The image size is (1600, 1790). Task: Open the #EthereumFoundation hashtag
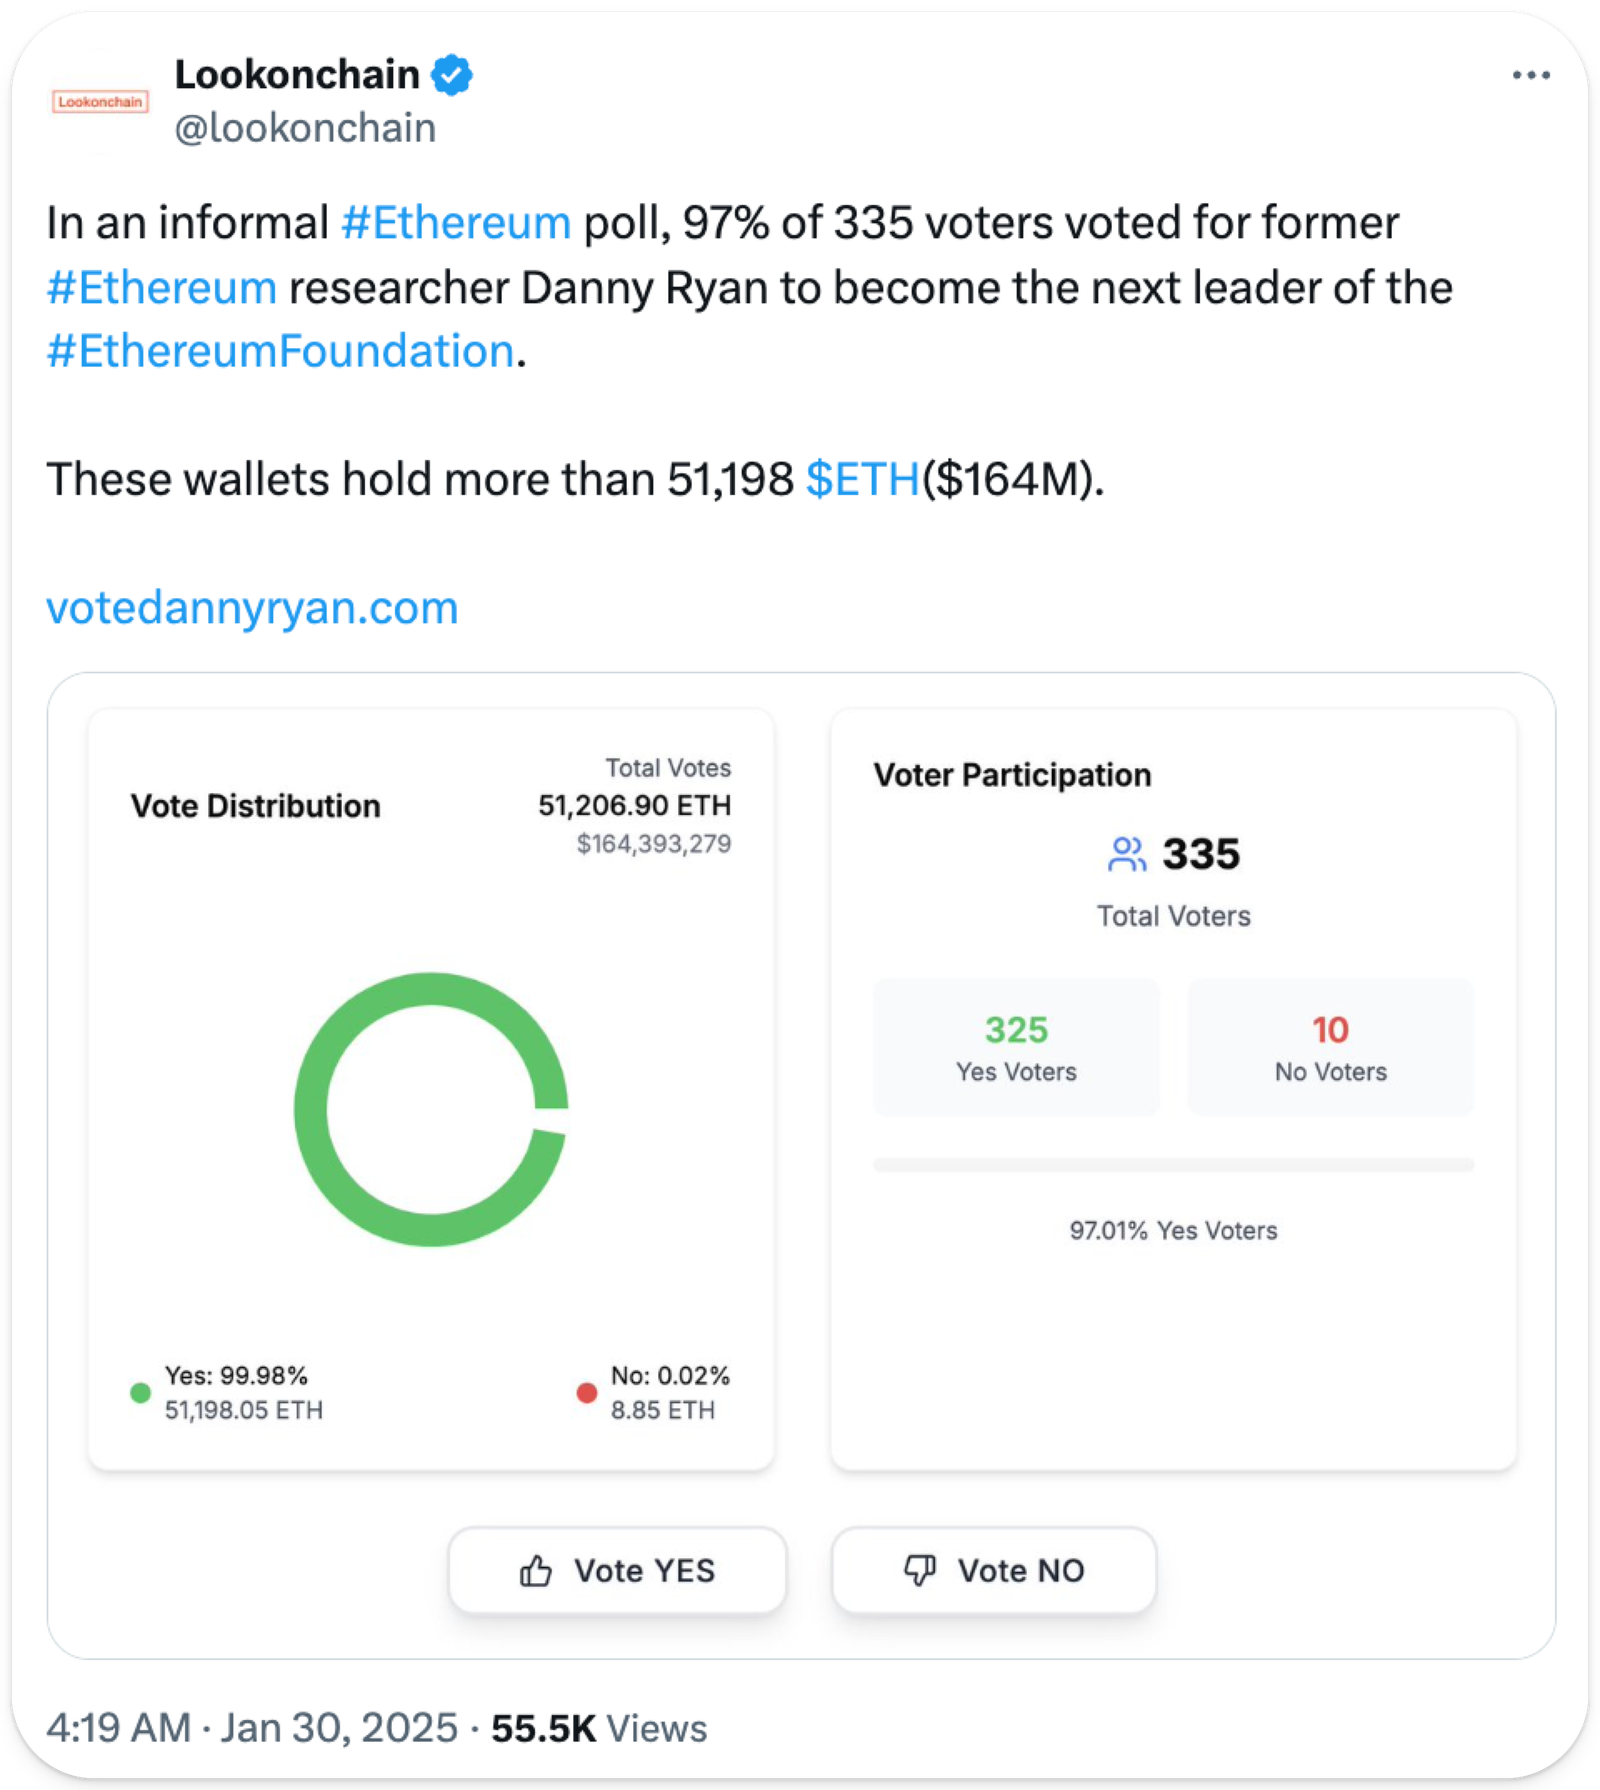(x=280, y=352)
